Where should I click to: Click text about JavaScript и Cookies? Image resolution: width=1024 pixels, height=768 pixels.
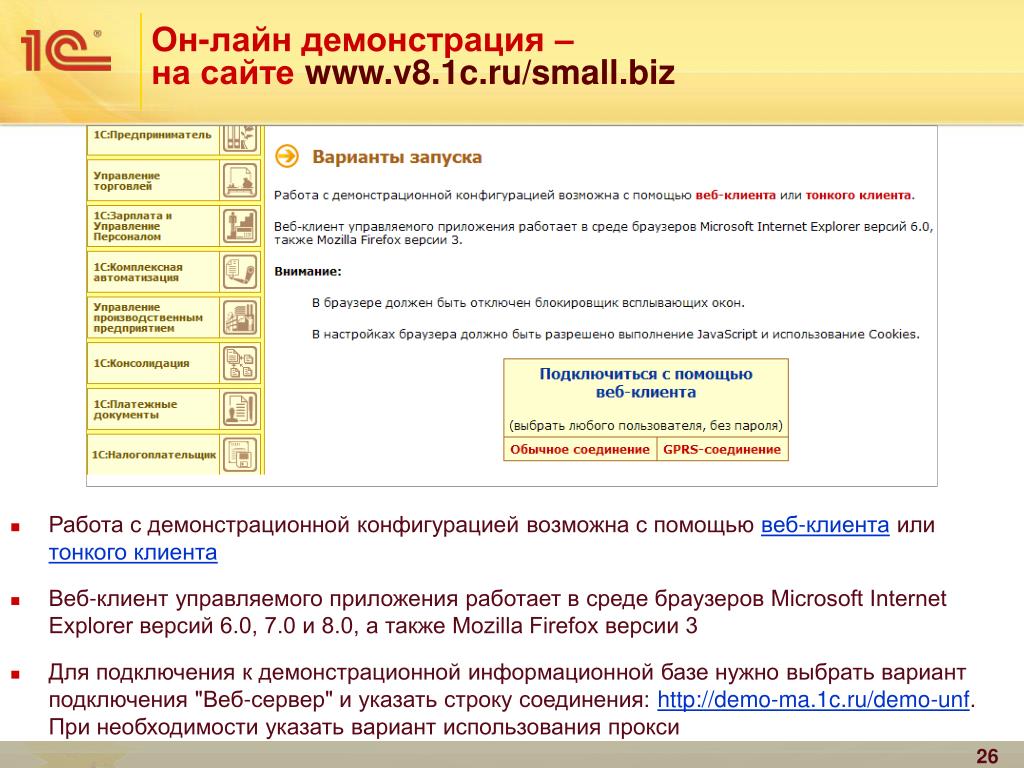(x=615, y=334)
